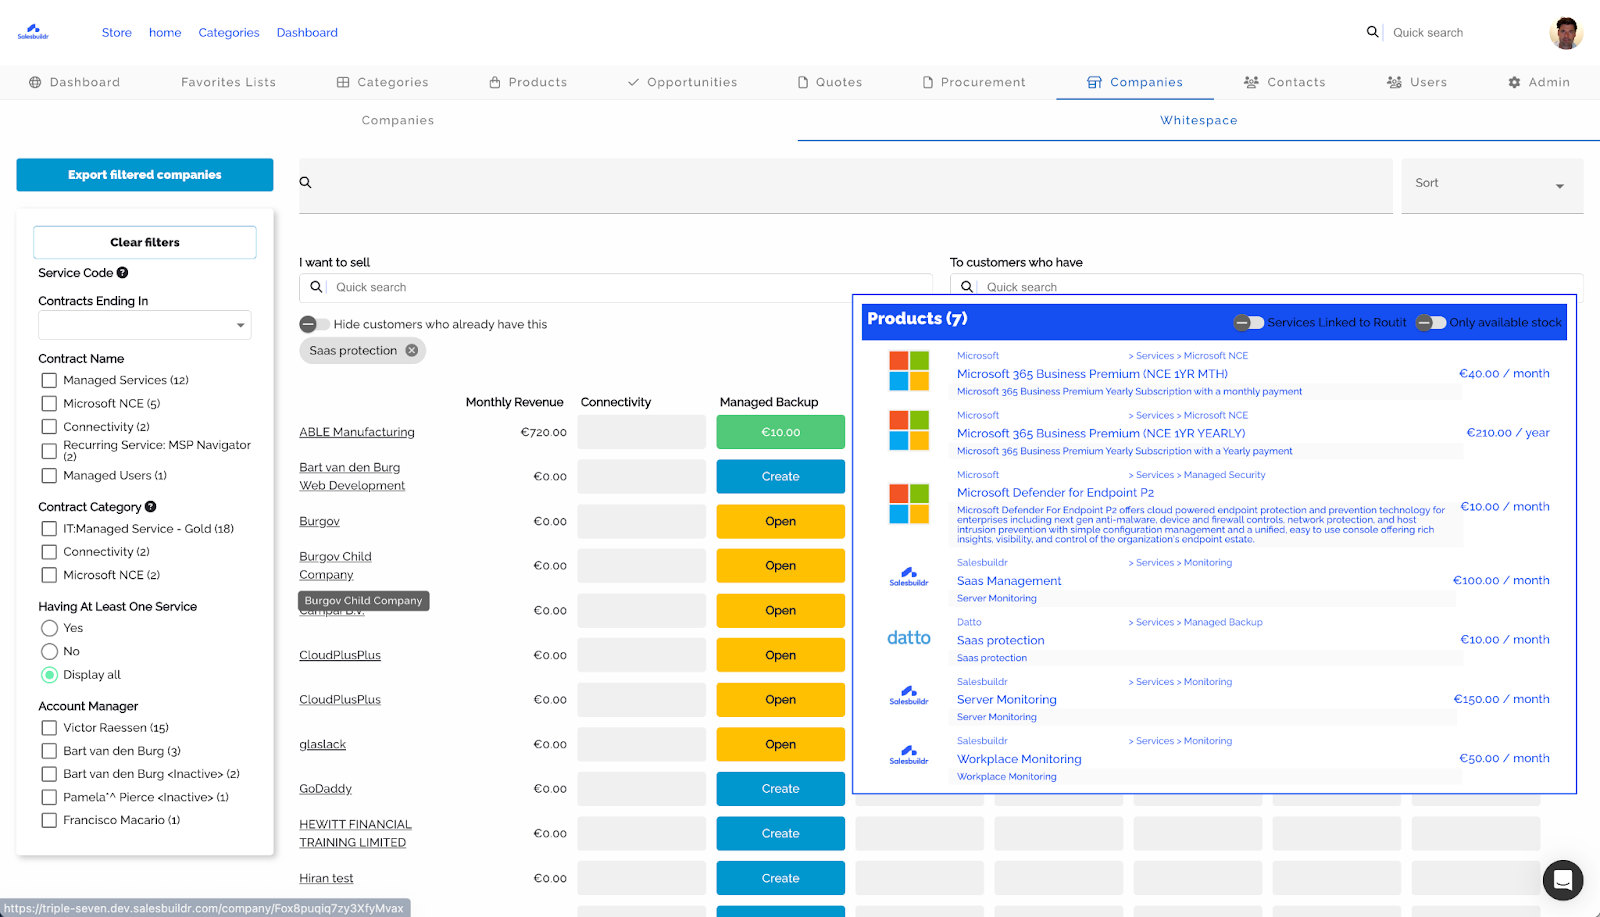Open the Store link in top header
Image resolution: width=1600 pixels, height=917 pixels.
coord(117,32)
